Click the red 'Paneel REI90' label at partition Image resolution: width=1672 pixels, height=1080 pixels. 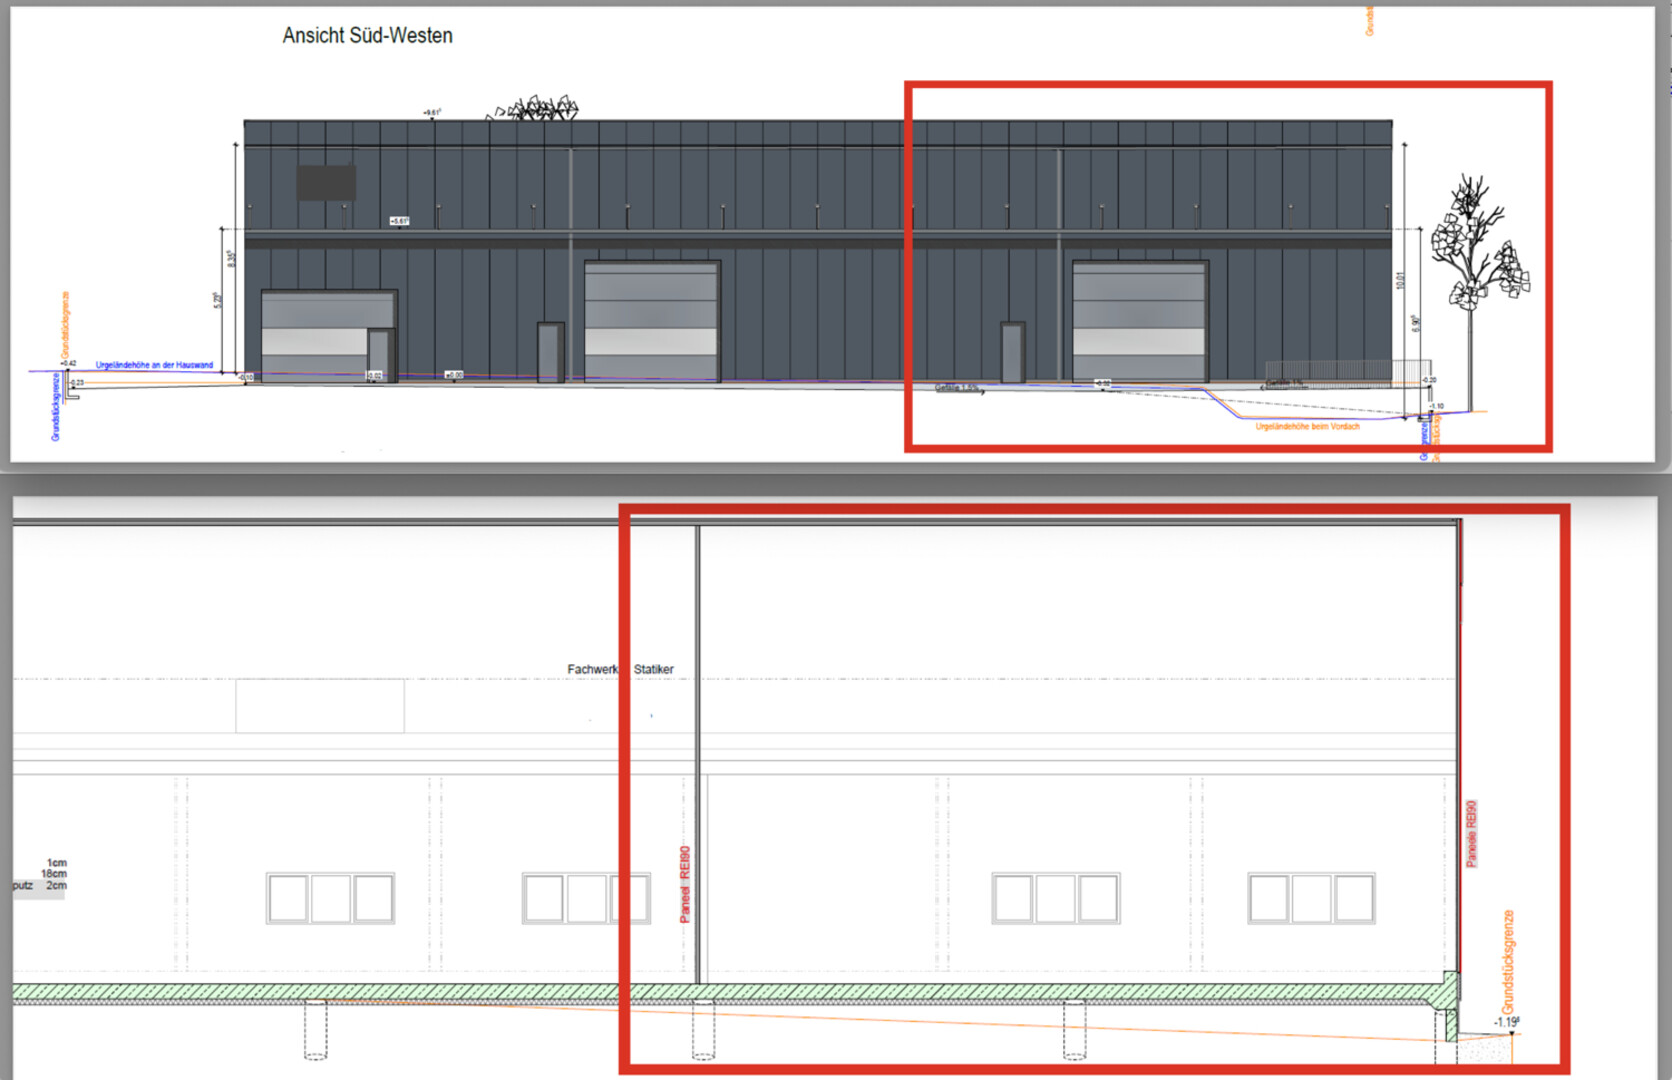685,884
